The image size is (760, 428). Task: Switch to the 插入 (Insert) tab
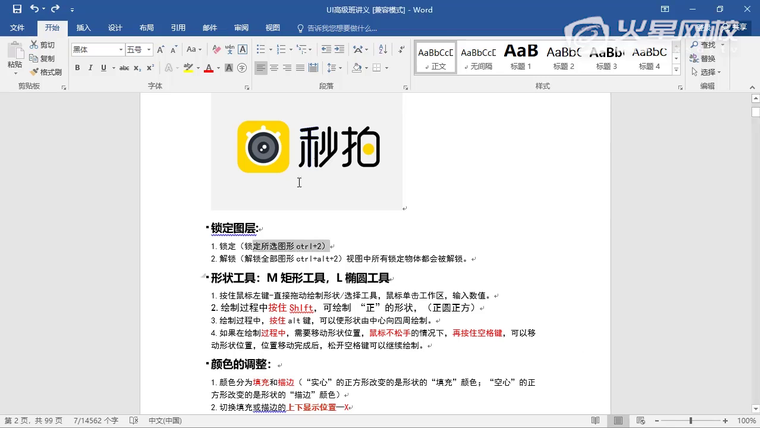tap(83, 28)
